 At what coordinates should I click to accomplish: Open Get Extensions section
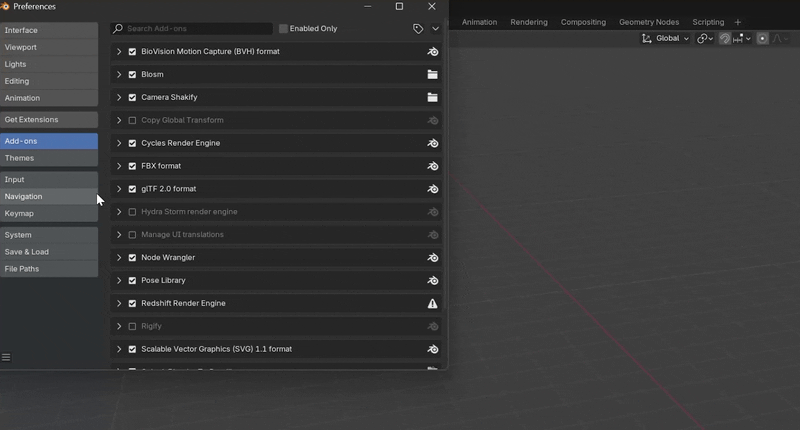49,119
